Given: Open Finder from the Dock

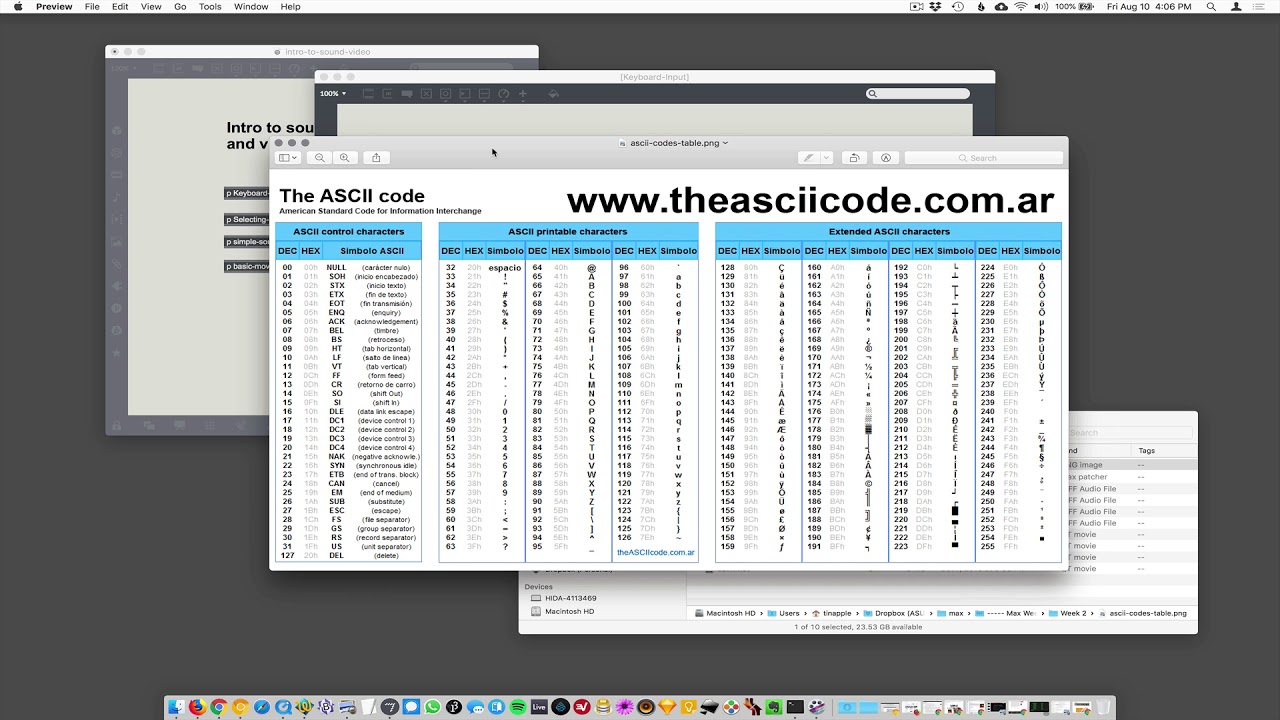Looking at the screenshot, I should (176, 707).
